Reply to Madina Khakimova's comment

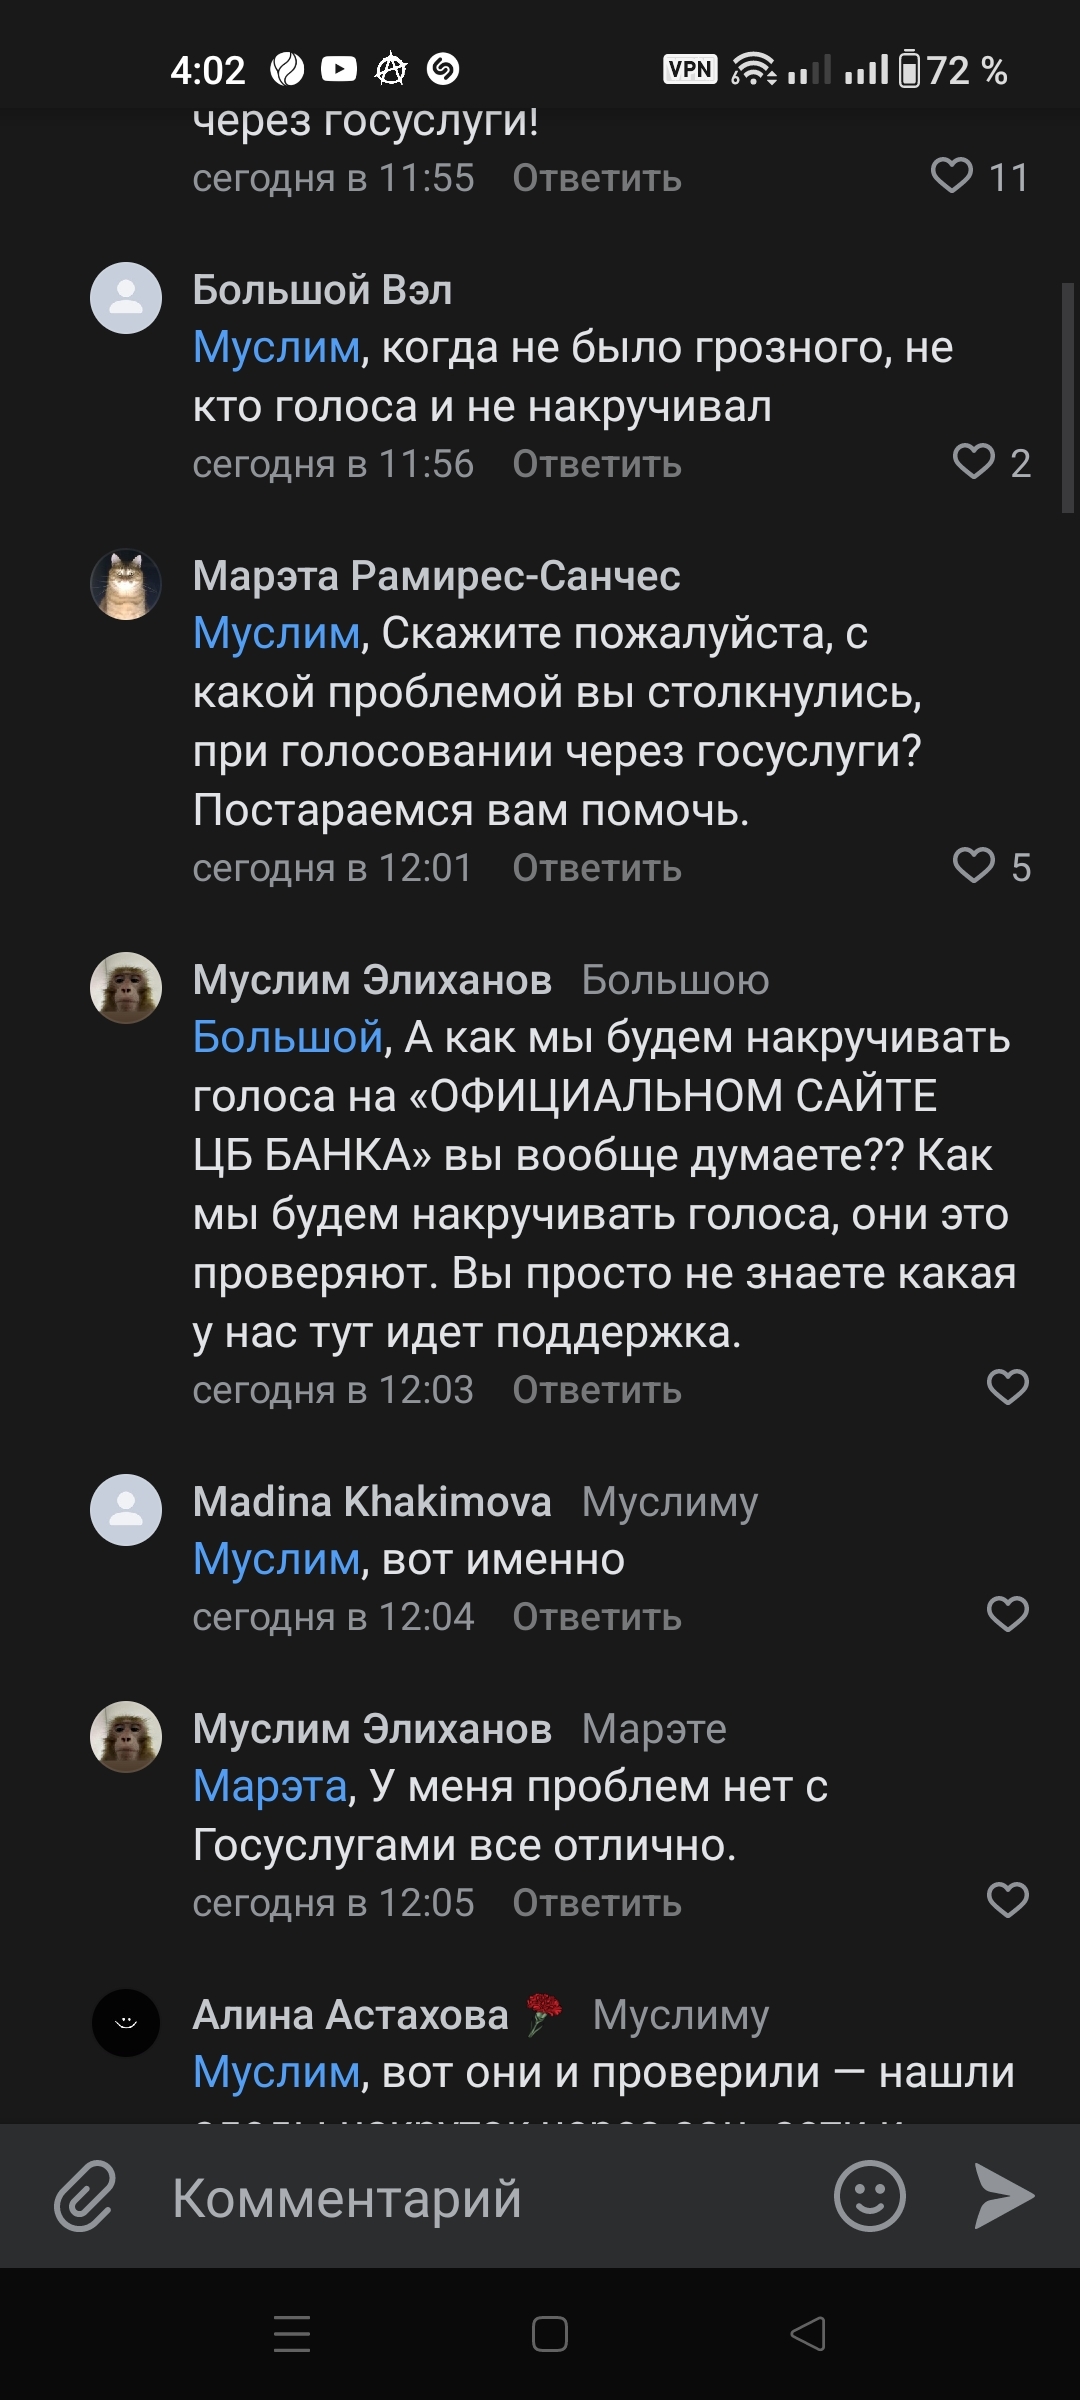point(597,1617)
